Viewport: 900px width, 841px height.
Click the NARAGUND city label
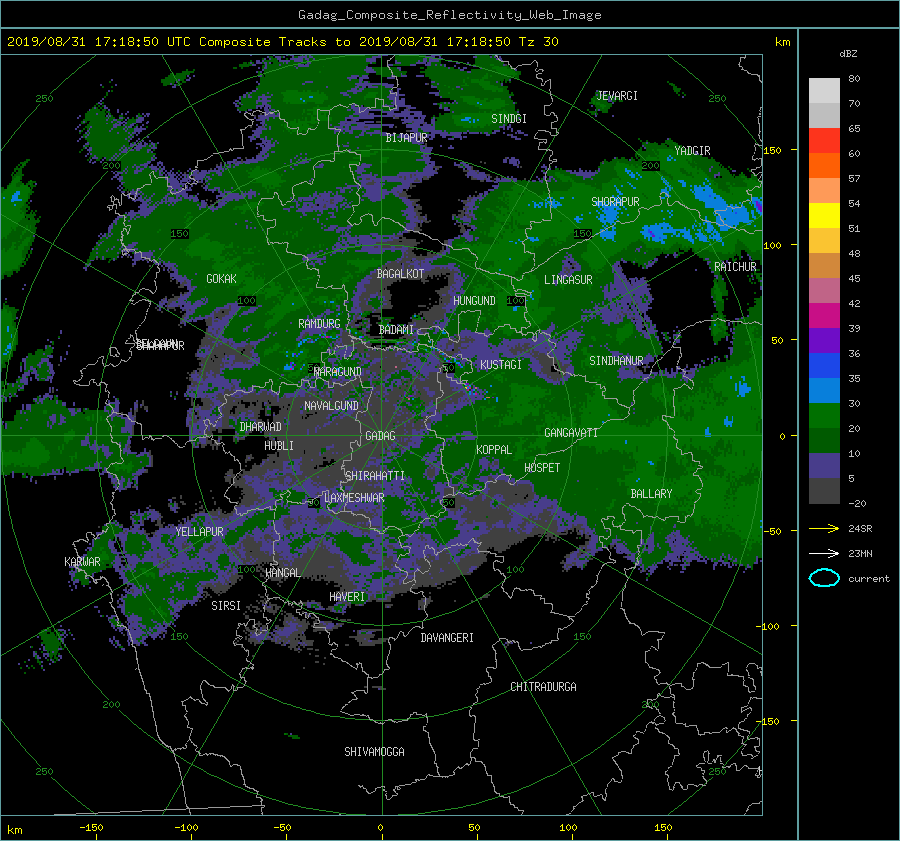pos(338,371)
